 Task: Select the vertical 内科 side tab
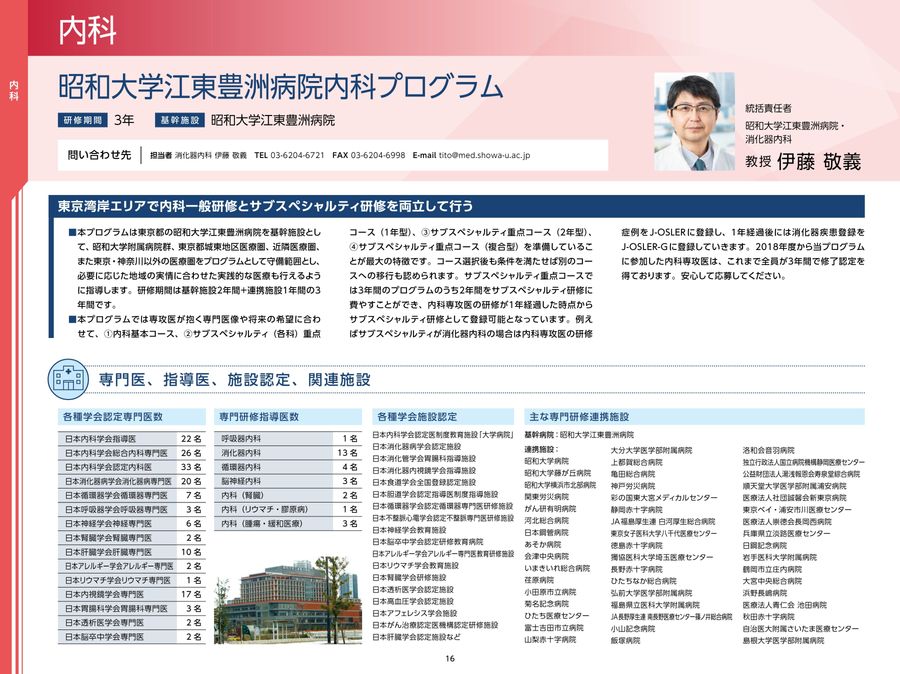pyautogui.click(x=13, y=91)
